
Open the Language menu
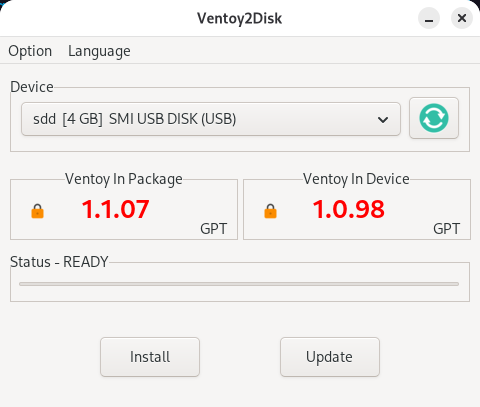pyautogui.click(x=99, y=51)
